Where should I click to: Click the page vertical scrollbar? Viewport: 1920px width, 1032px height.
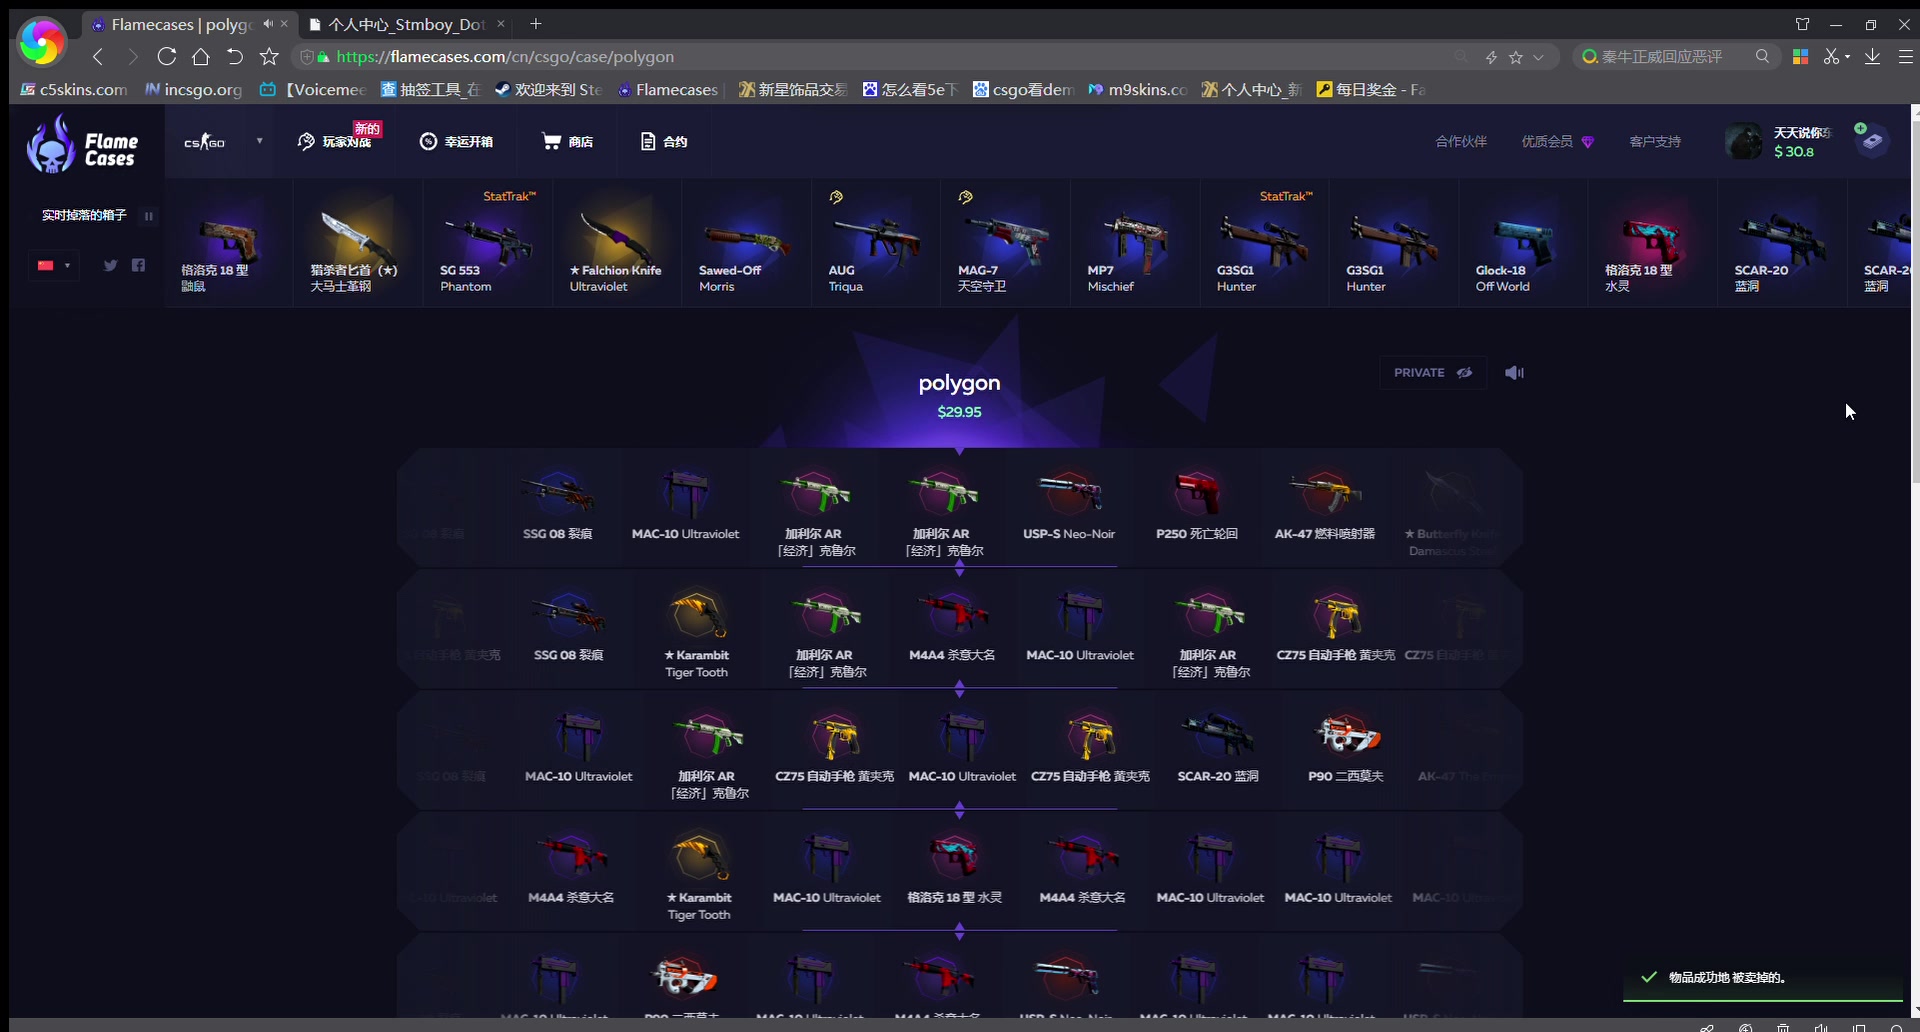point(1914,300)
